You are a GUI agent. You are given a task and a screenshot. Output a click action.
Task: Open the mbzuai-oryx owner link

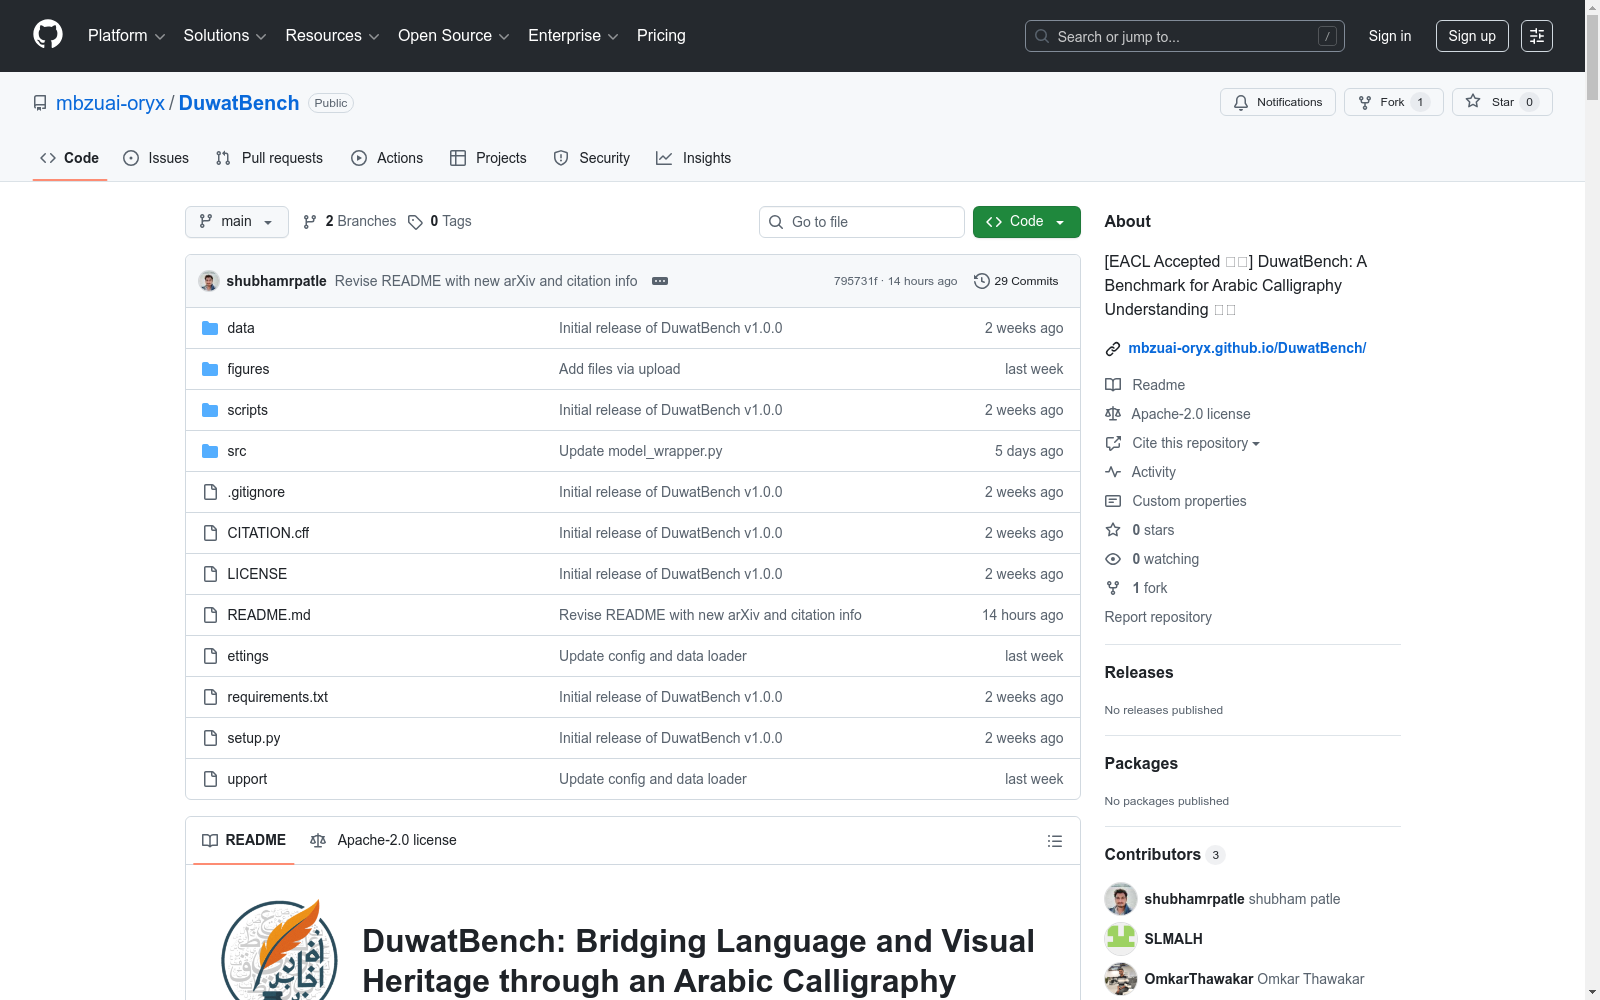point(110,103)
